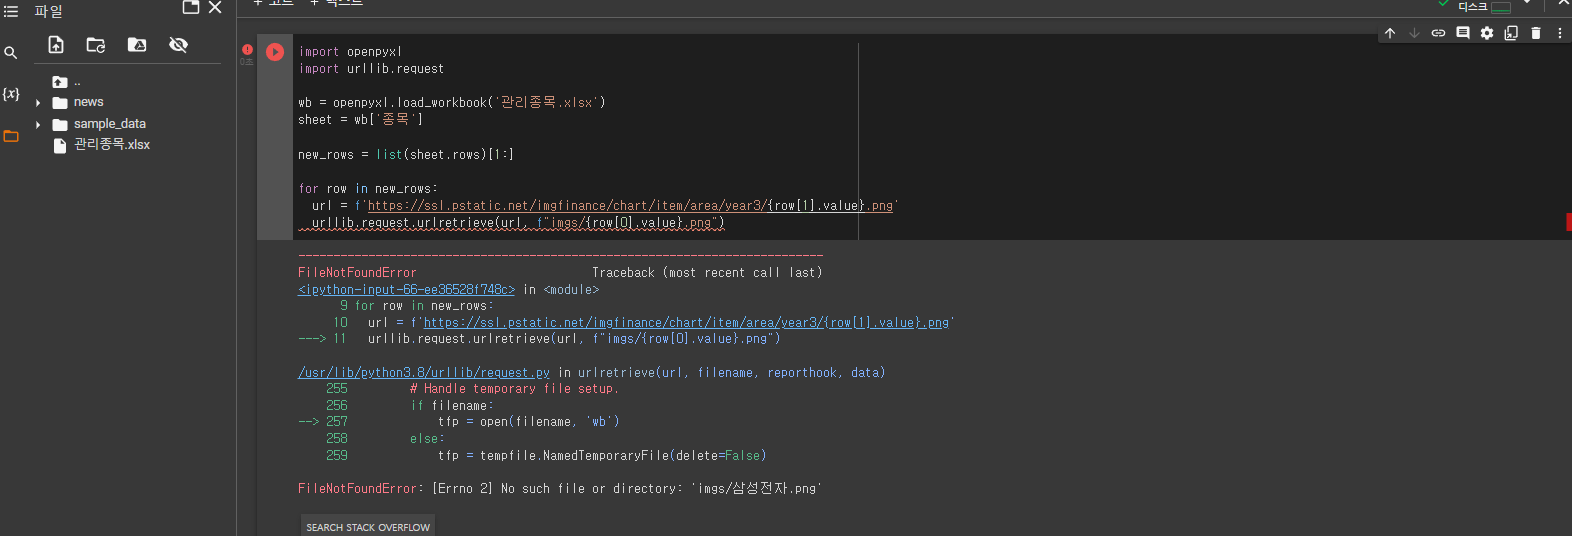Select the sample_data folder

point(110,124)
